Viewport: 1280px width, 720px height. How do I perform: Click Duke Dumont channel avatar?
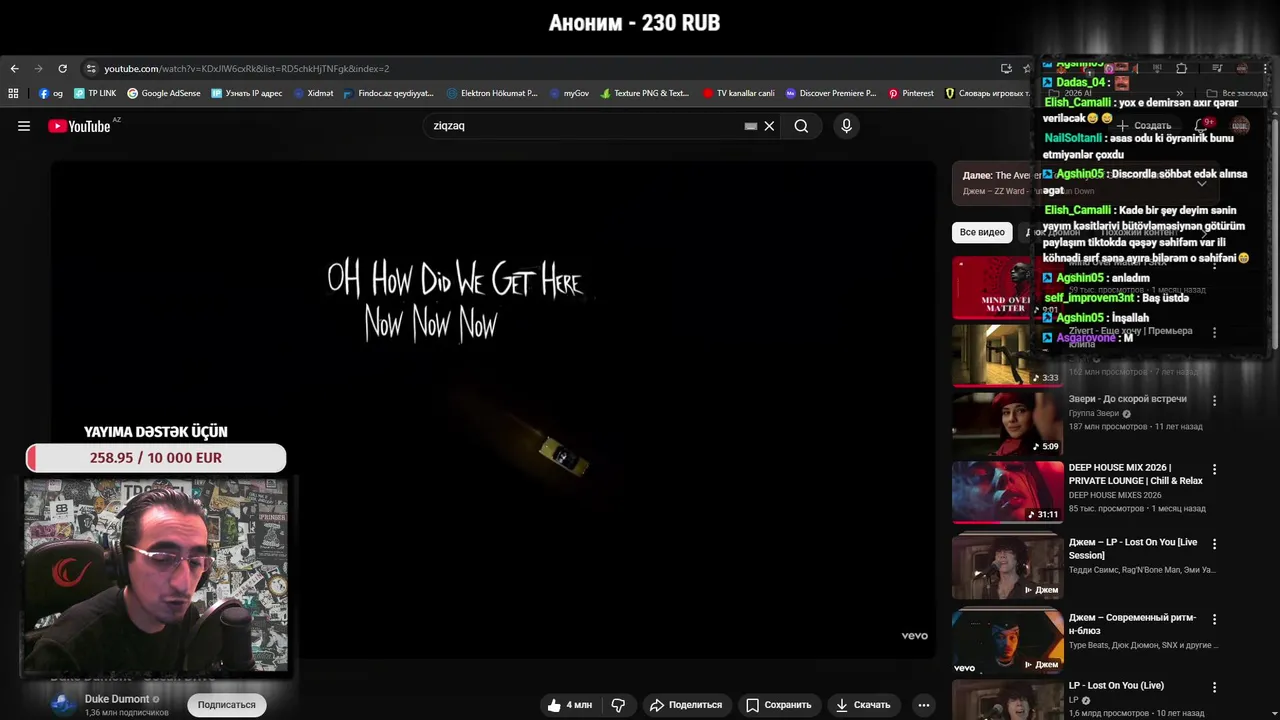tap(63, 705)
